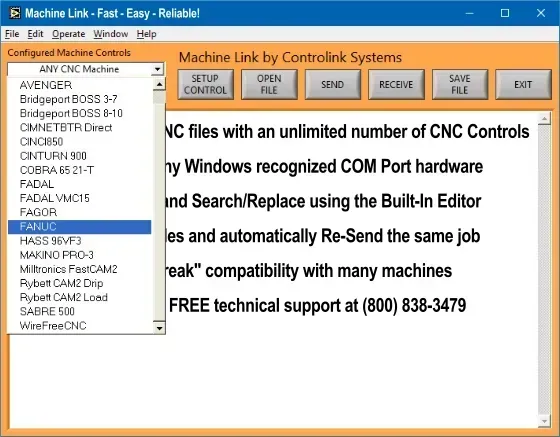Screen dimensions: 560x437
Task: Select Rybett CAM2 Load entry
Action: [79, 297]
